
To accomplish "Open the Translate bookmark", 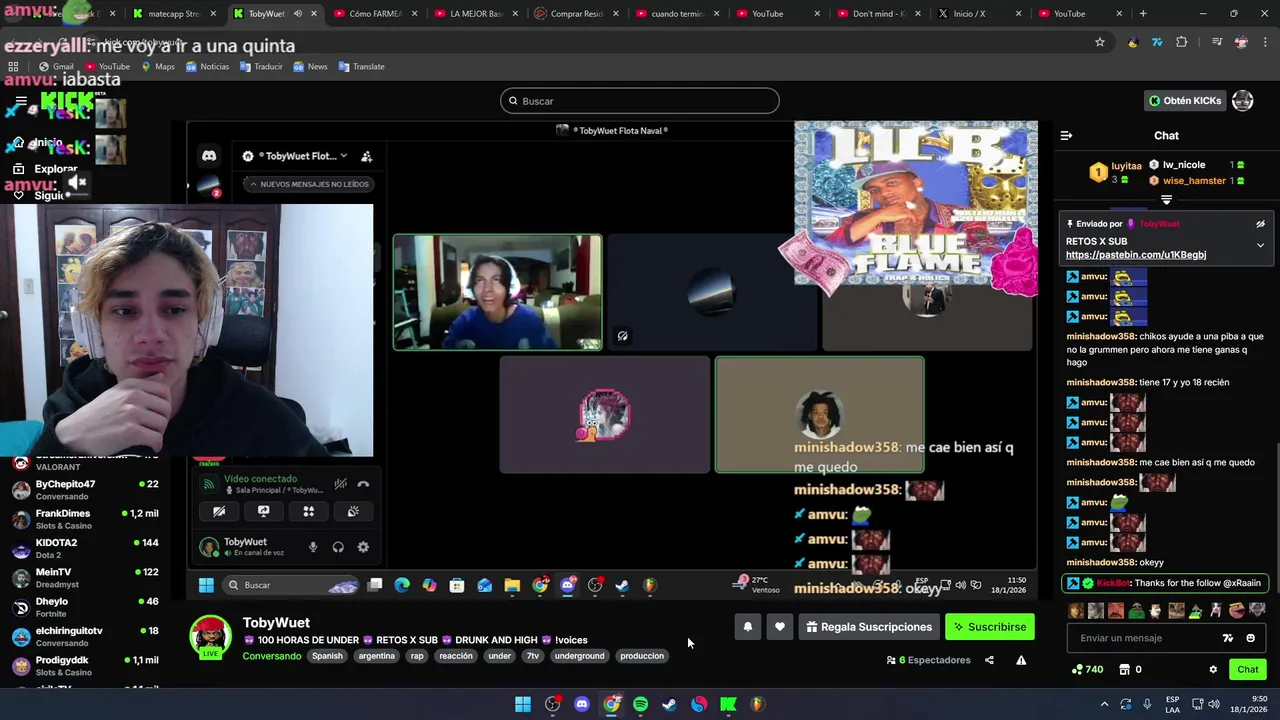I will tap(361, 66).
